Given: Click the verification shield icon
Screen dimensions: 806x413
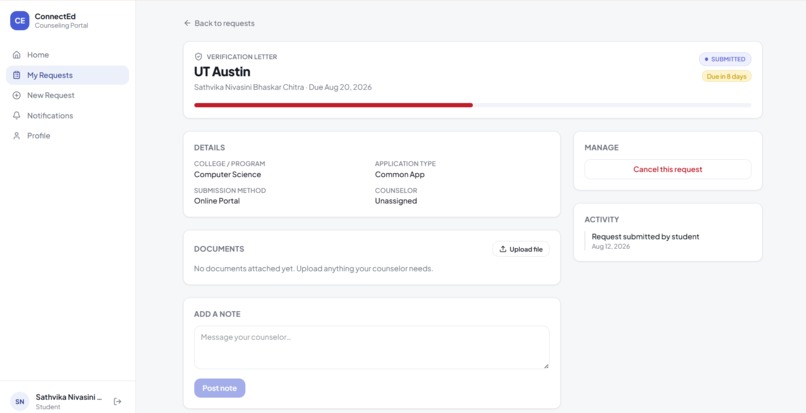Looking at the screenshot, I should (198, 57).
